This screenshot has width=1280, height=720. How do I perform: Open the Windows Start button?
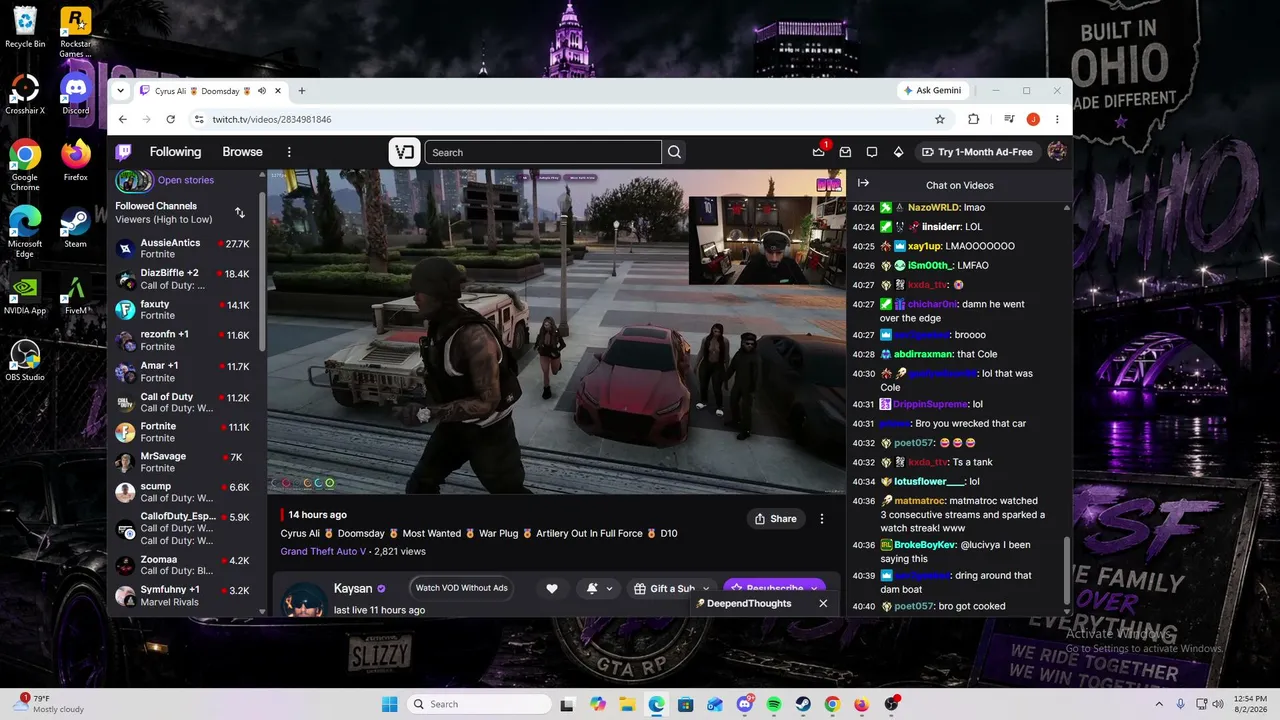[x=390, y=704]
